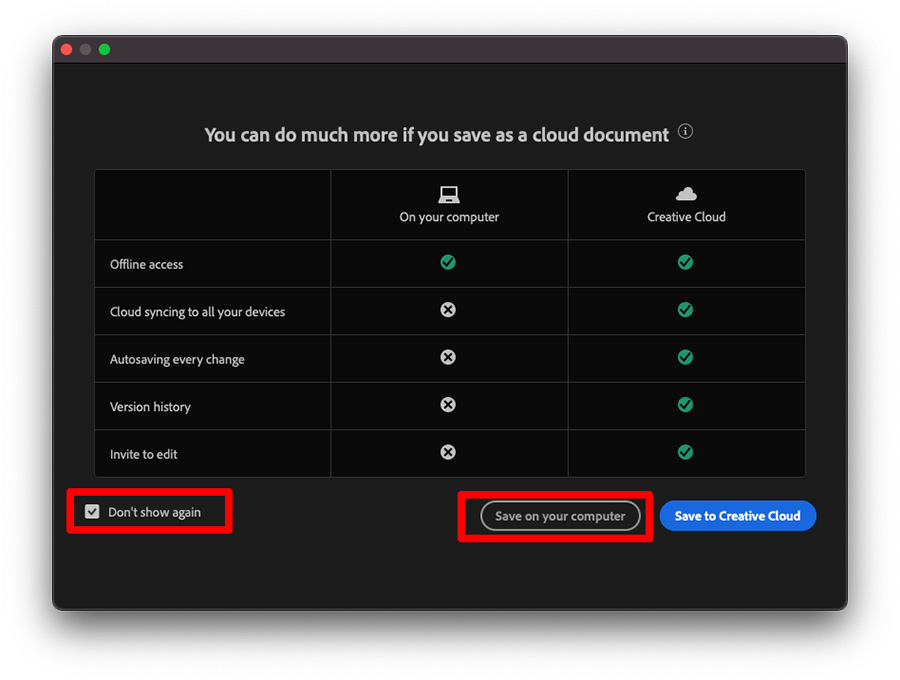Choose Save on your computer
Image resolution: width=900 pixels, height=680 pixels.
(560, 516)
